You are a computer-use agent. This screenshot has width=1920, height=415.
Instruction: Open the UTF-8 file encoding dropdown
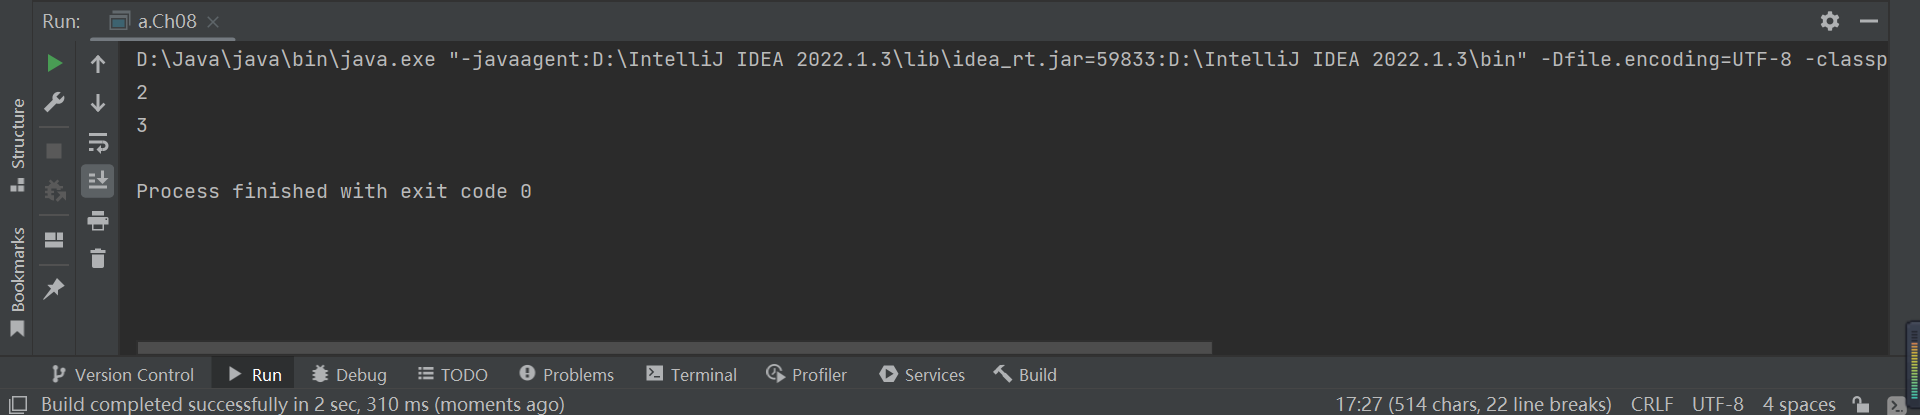(1717, 404)
